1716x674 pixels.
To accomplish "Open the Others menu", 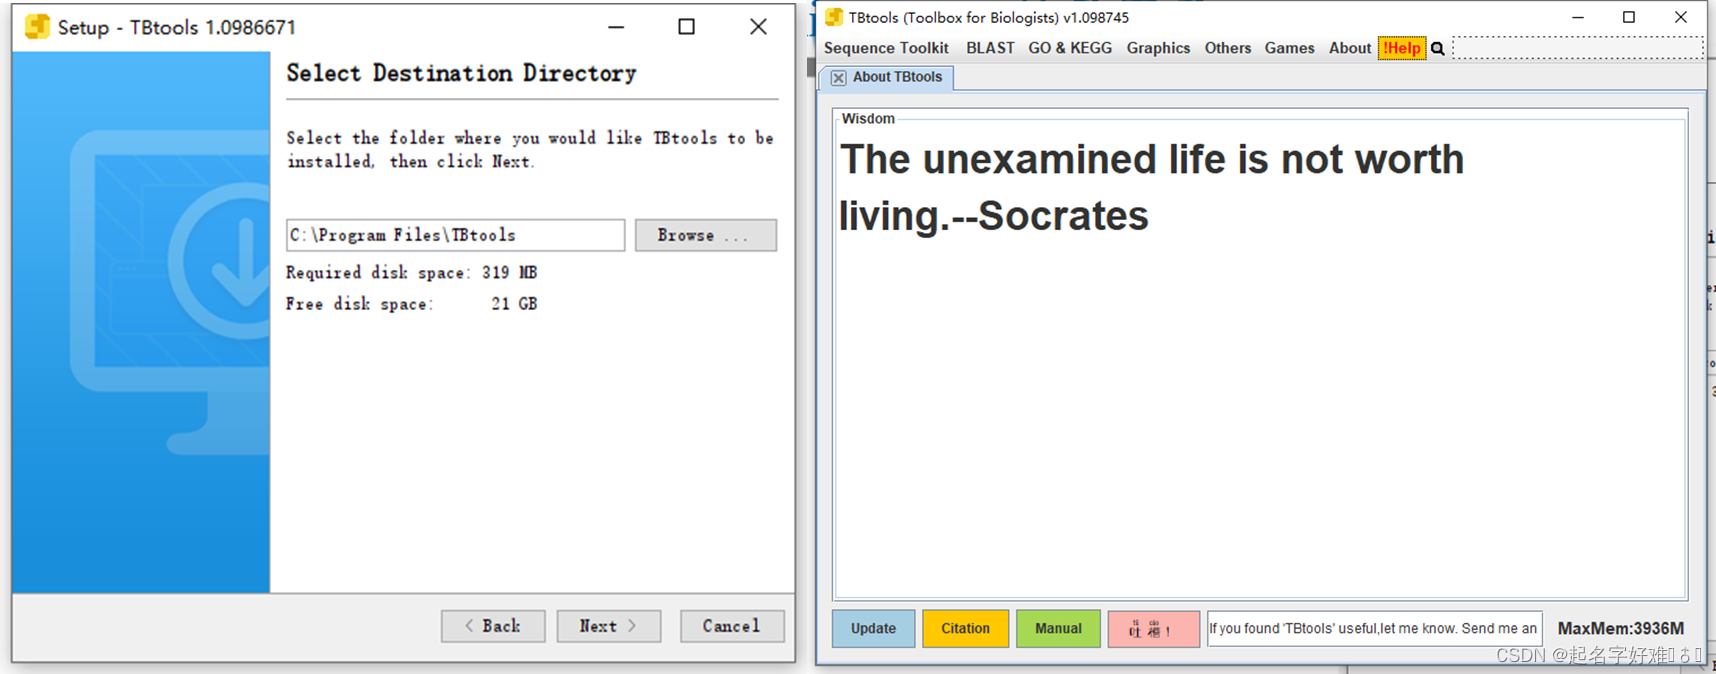I will tap(1228, 48).
